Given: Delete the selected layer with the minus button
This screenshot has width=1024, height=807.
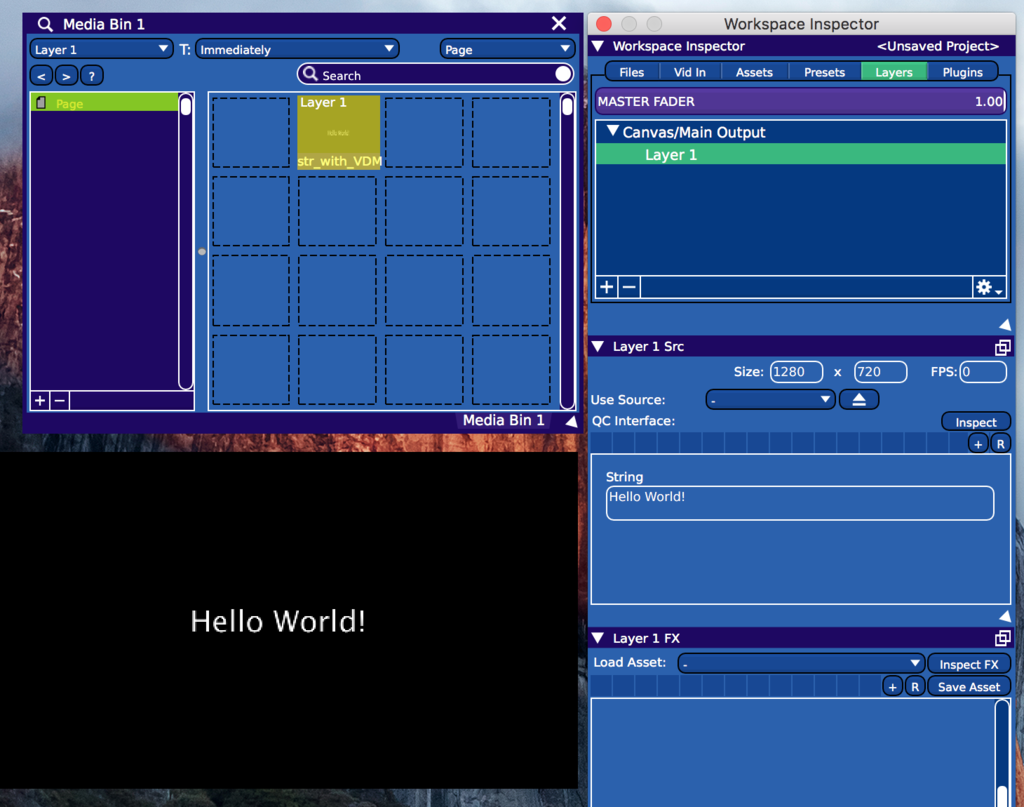Looking at the screenshot, I should pos(629,287).
